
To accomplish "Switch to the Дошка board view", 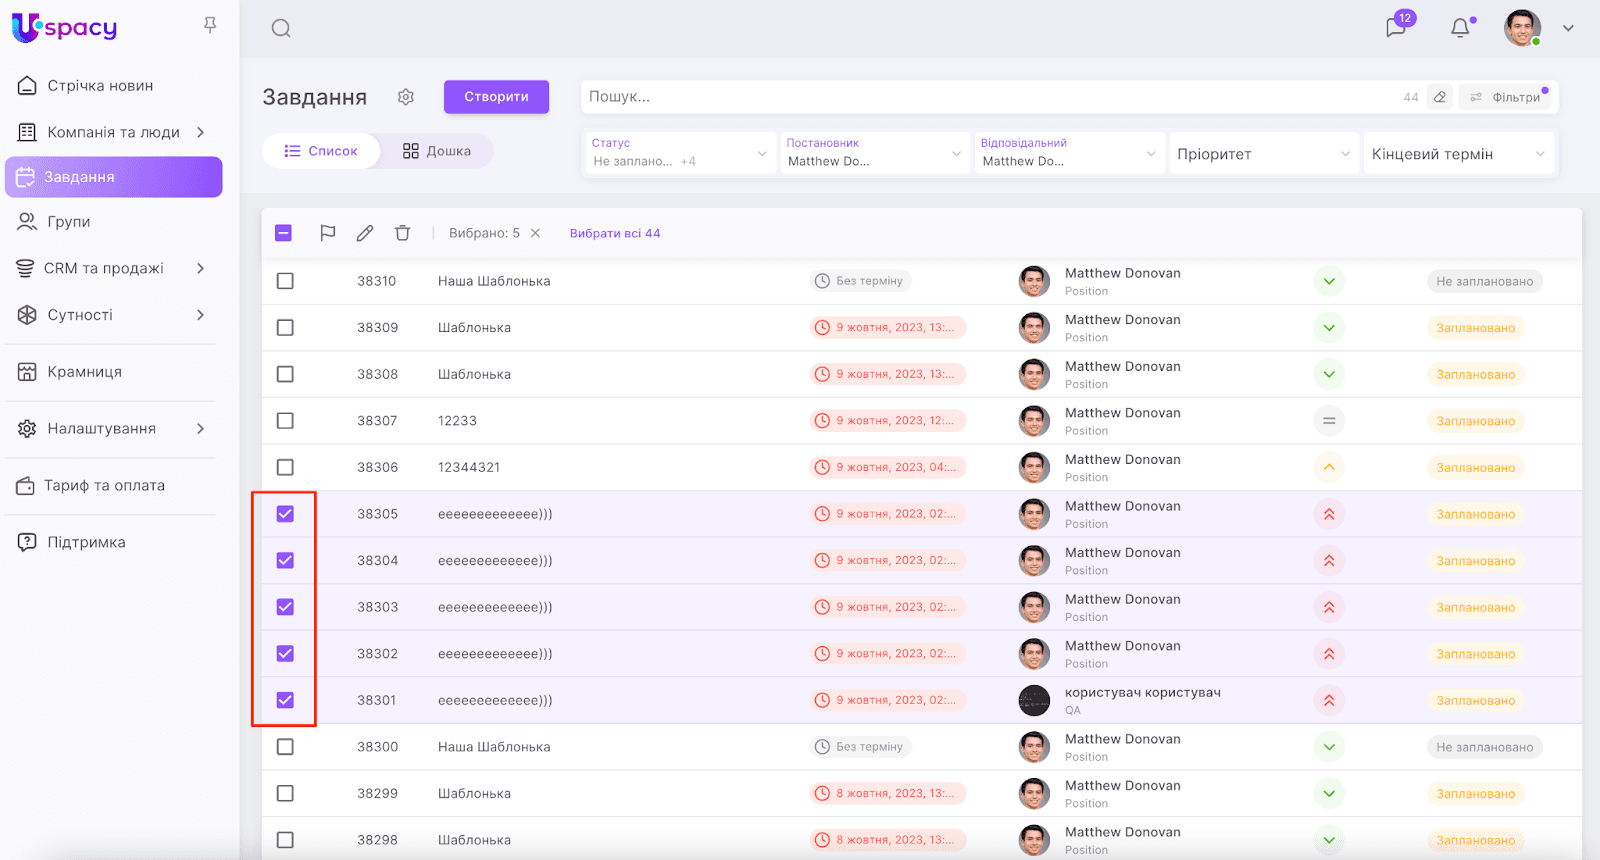I will pyautogui.click(x=437, y=151).
